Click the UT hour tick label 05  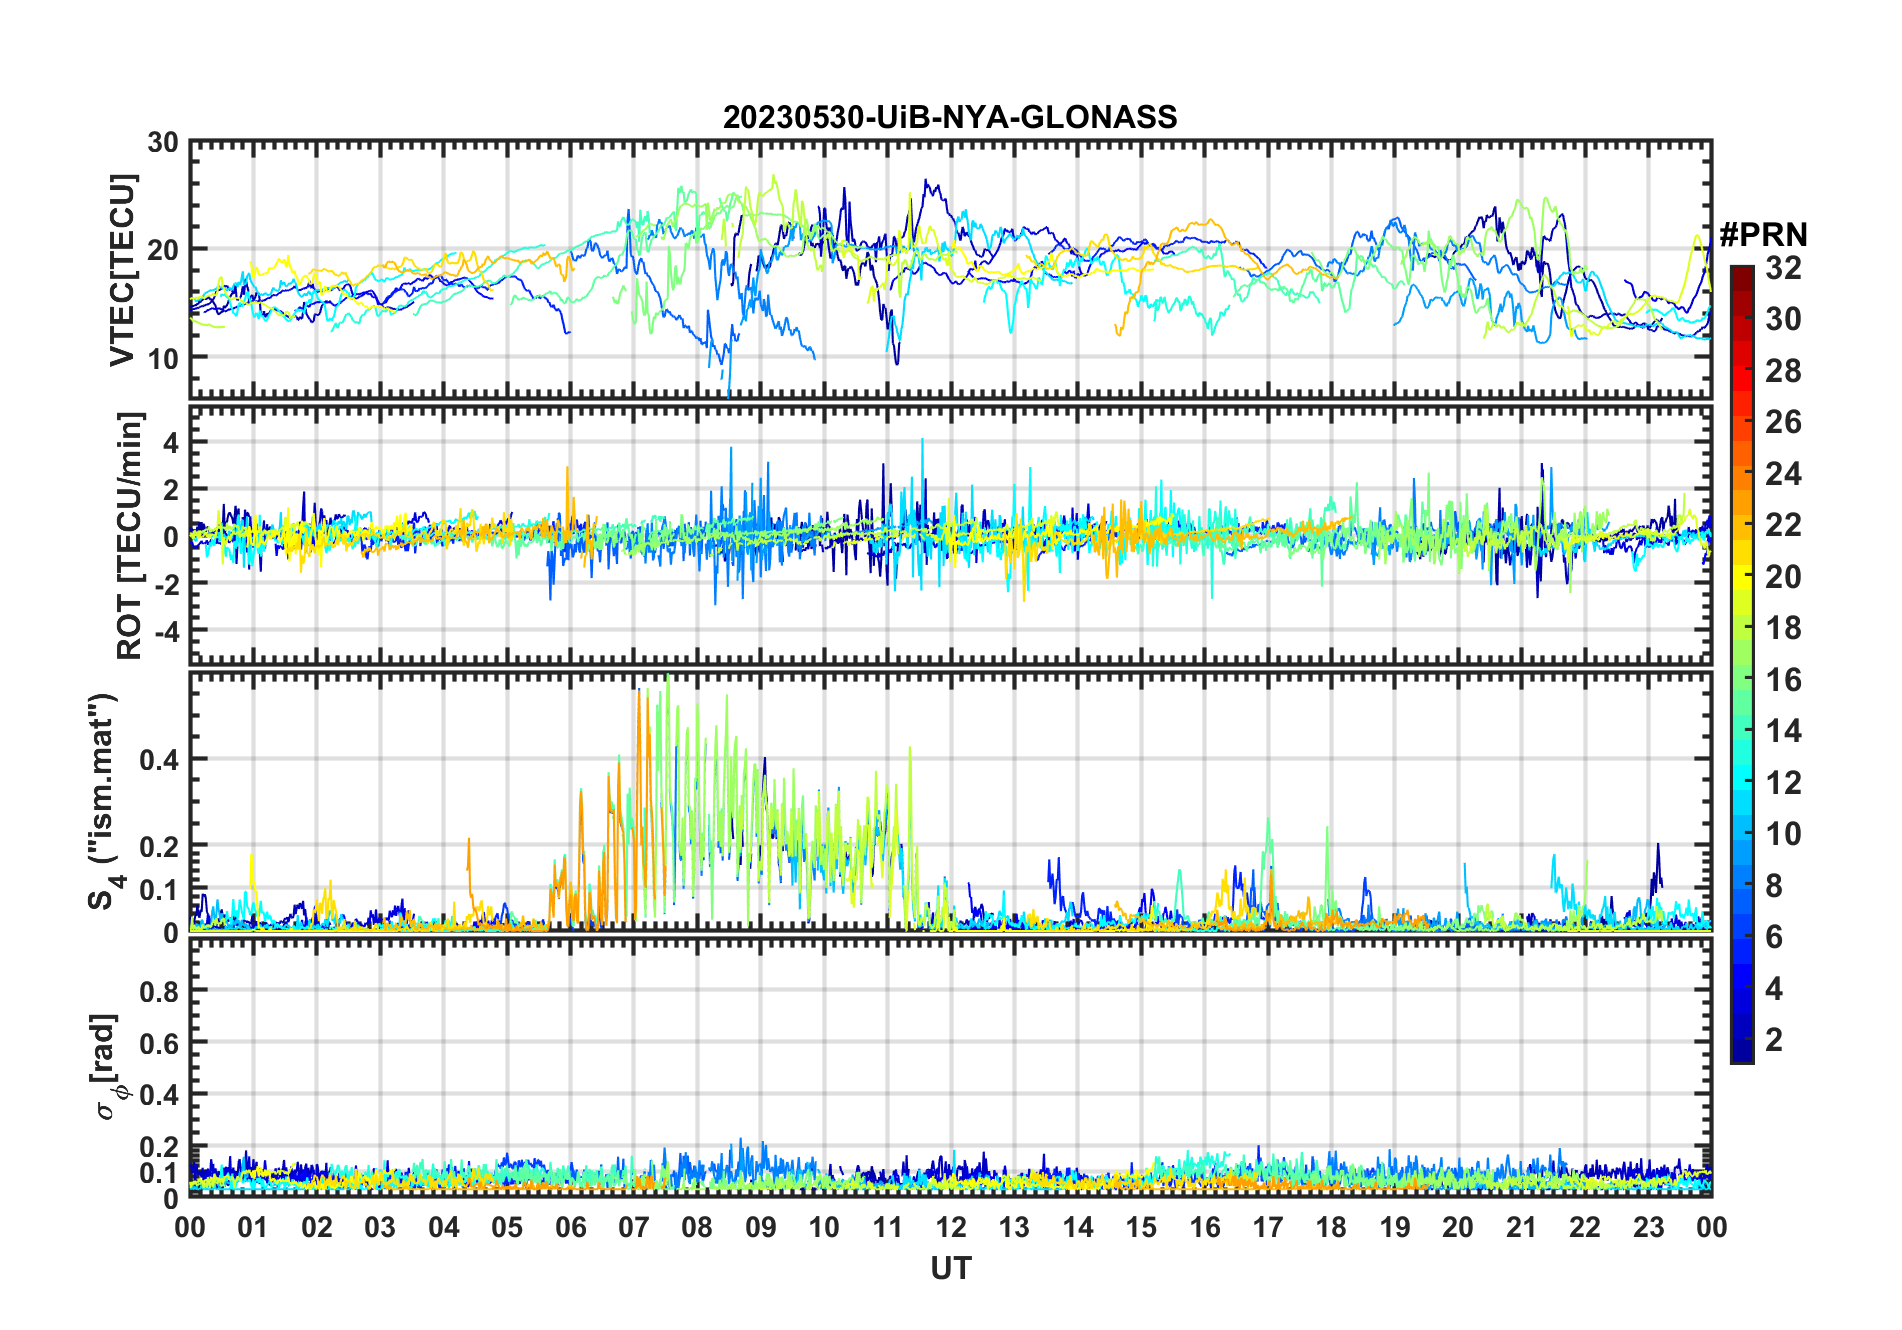507,1228
